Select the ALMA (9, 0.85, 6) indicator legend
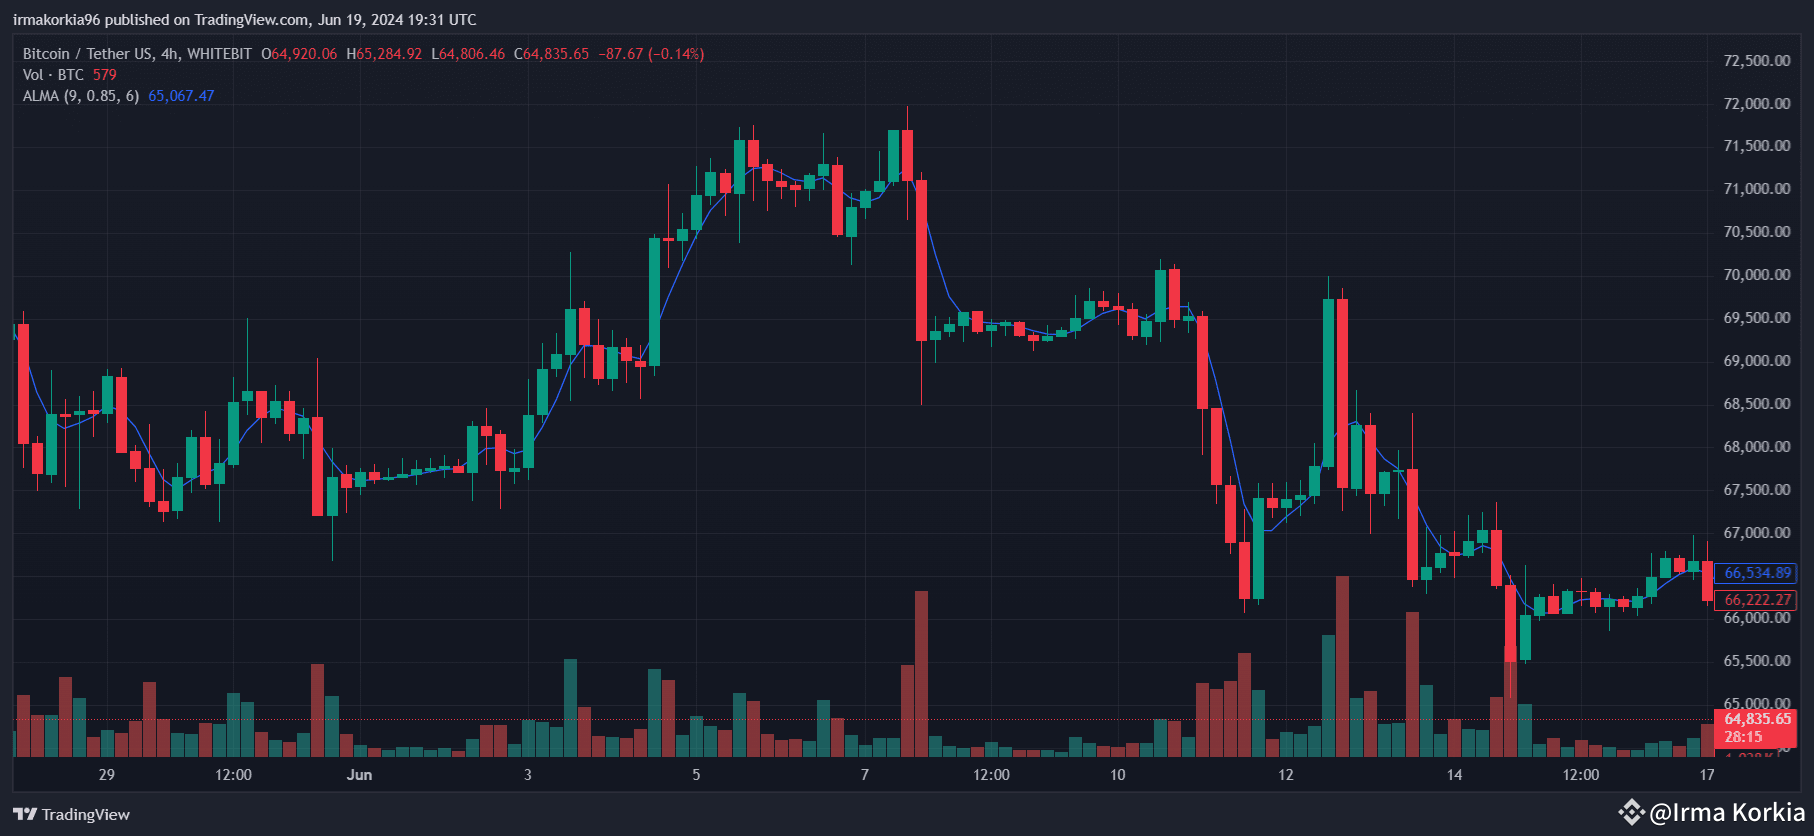The width and height of the screenshot is (1814, 836). (x=81, y=96)
